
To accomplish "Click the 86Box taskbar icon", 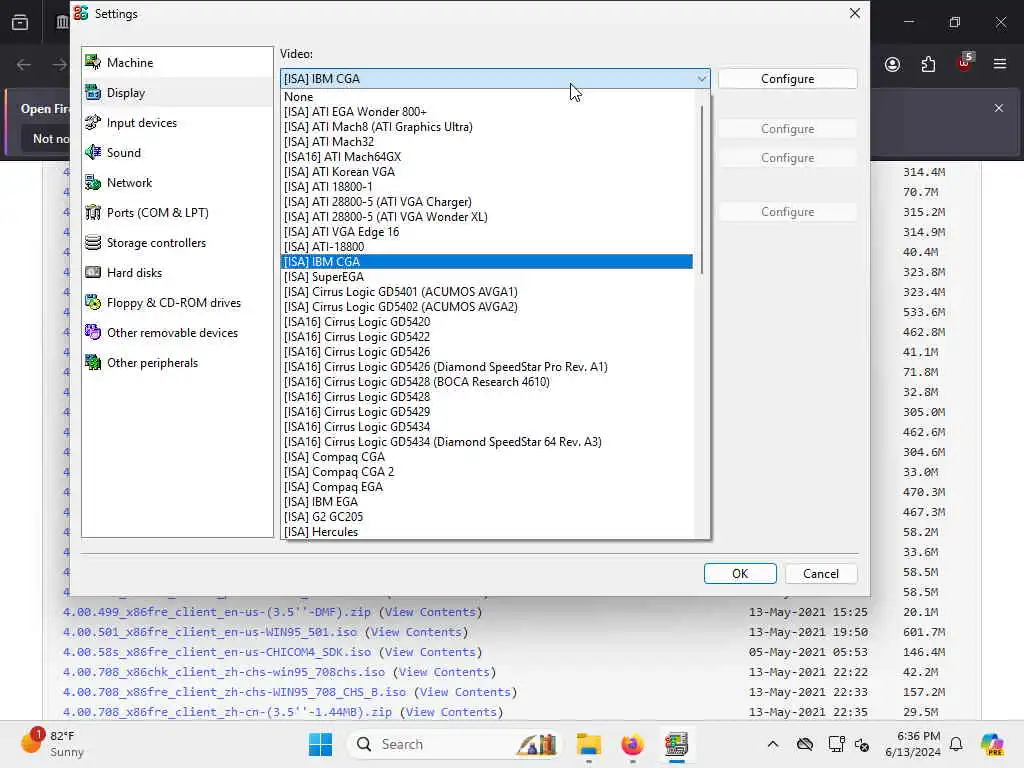I will coord(677,744).
